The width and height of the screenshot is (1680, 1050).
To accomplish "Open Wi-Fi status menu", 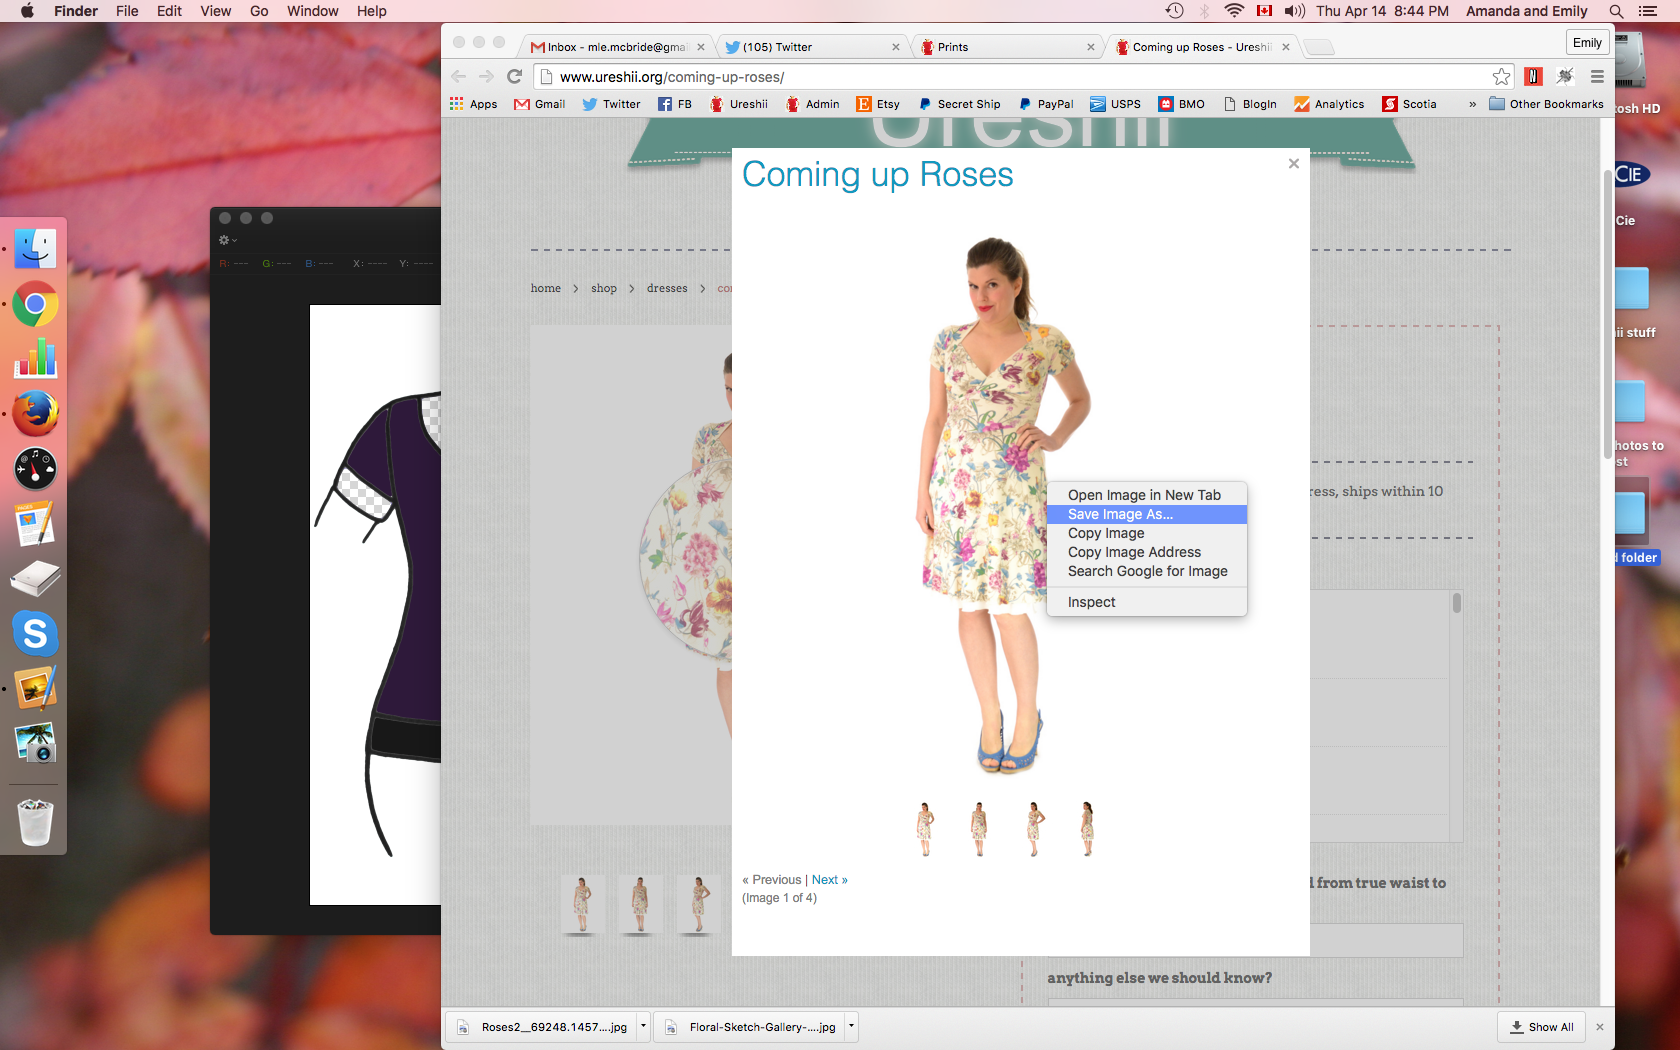I will coord(1234,11).
